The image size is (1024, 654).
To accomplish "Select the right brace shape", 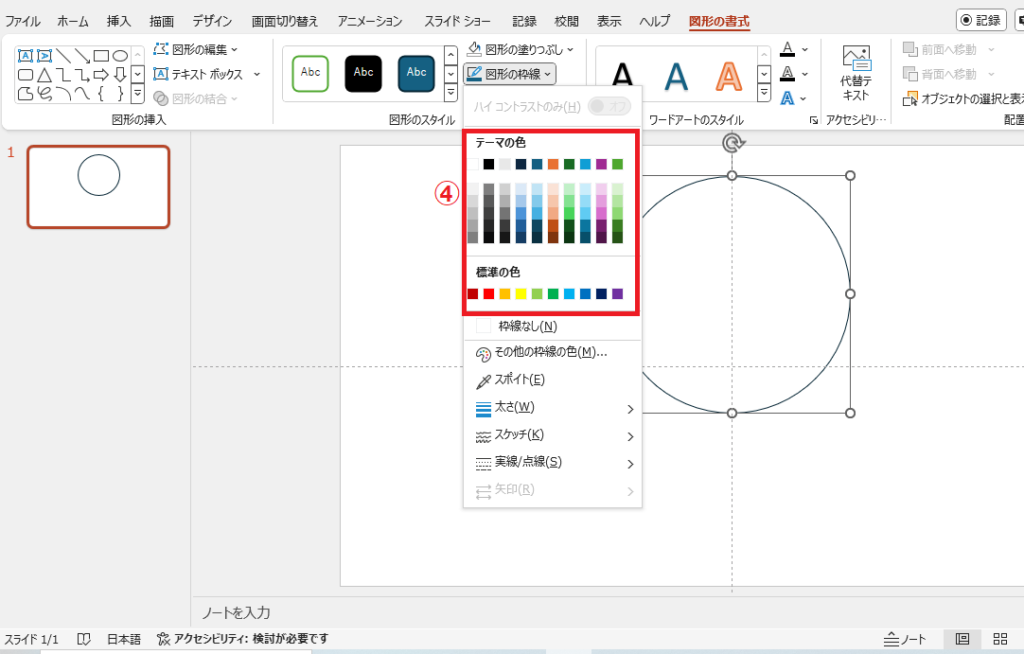I will 120,93.
